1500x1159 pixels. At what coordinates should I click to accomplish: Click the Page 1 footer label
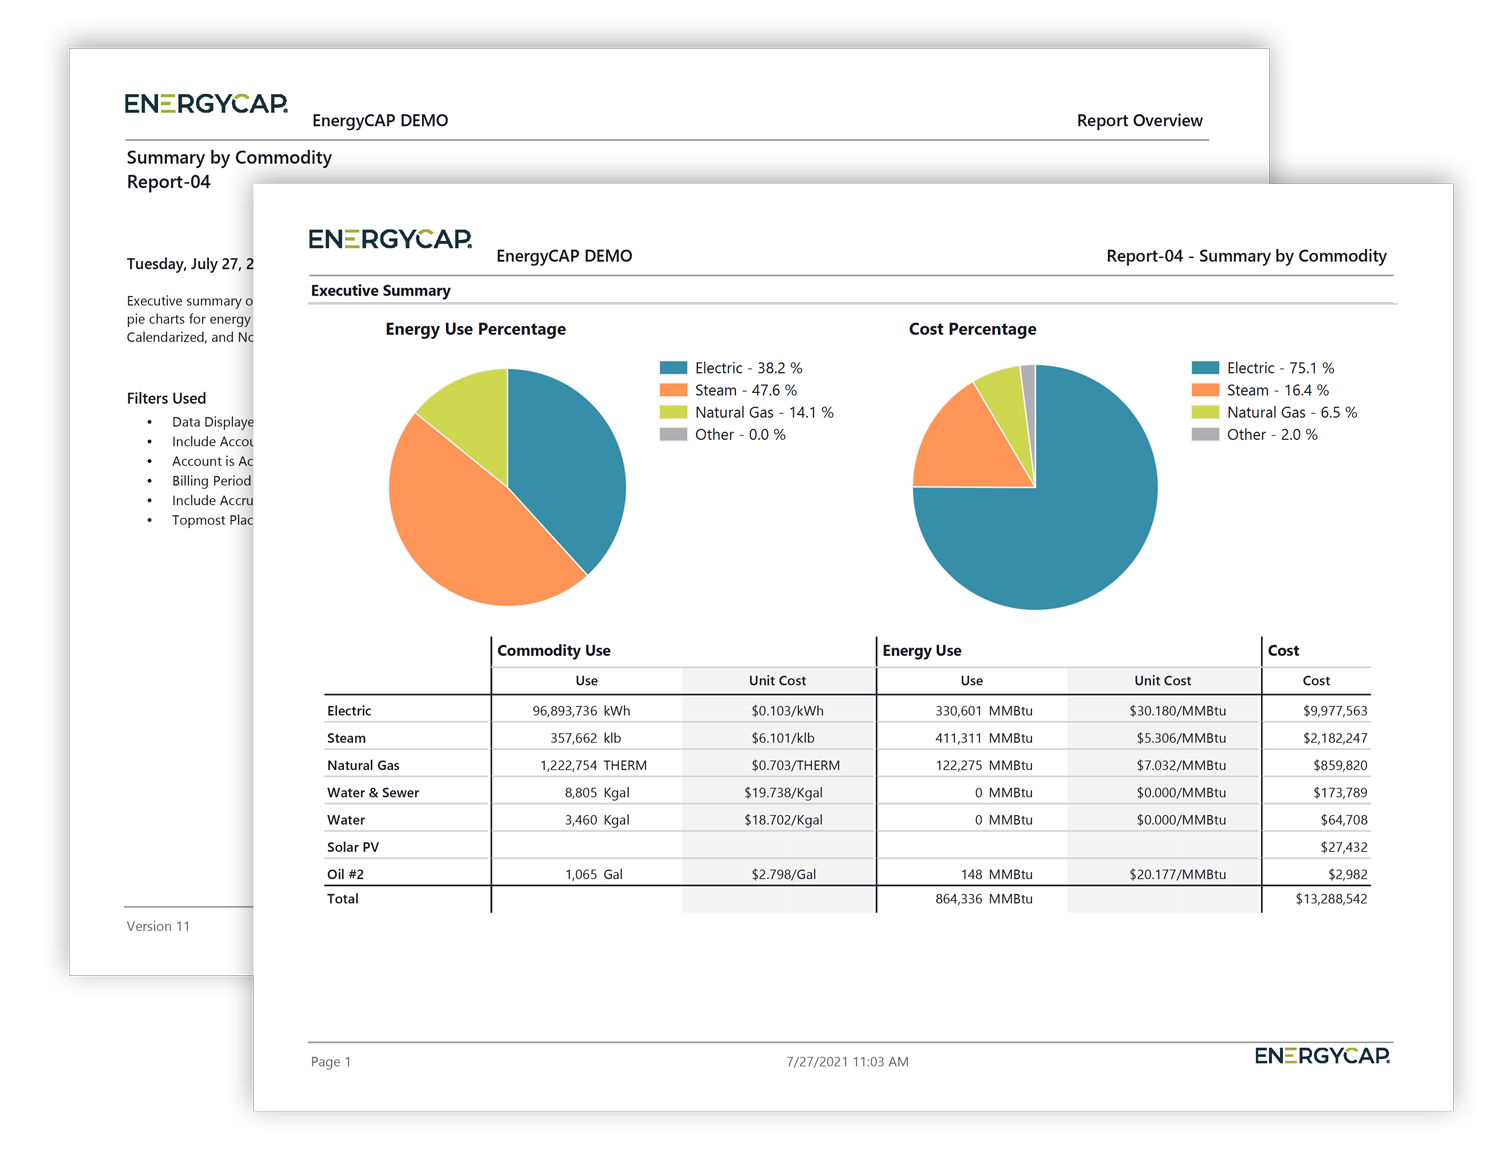pyautogui.click(x=330, y=1061)
